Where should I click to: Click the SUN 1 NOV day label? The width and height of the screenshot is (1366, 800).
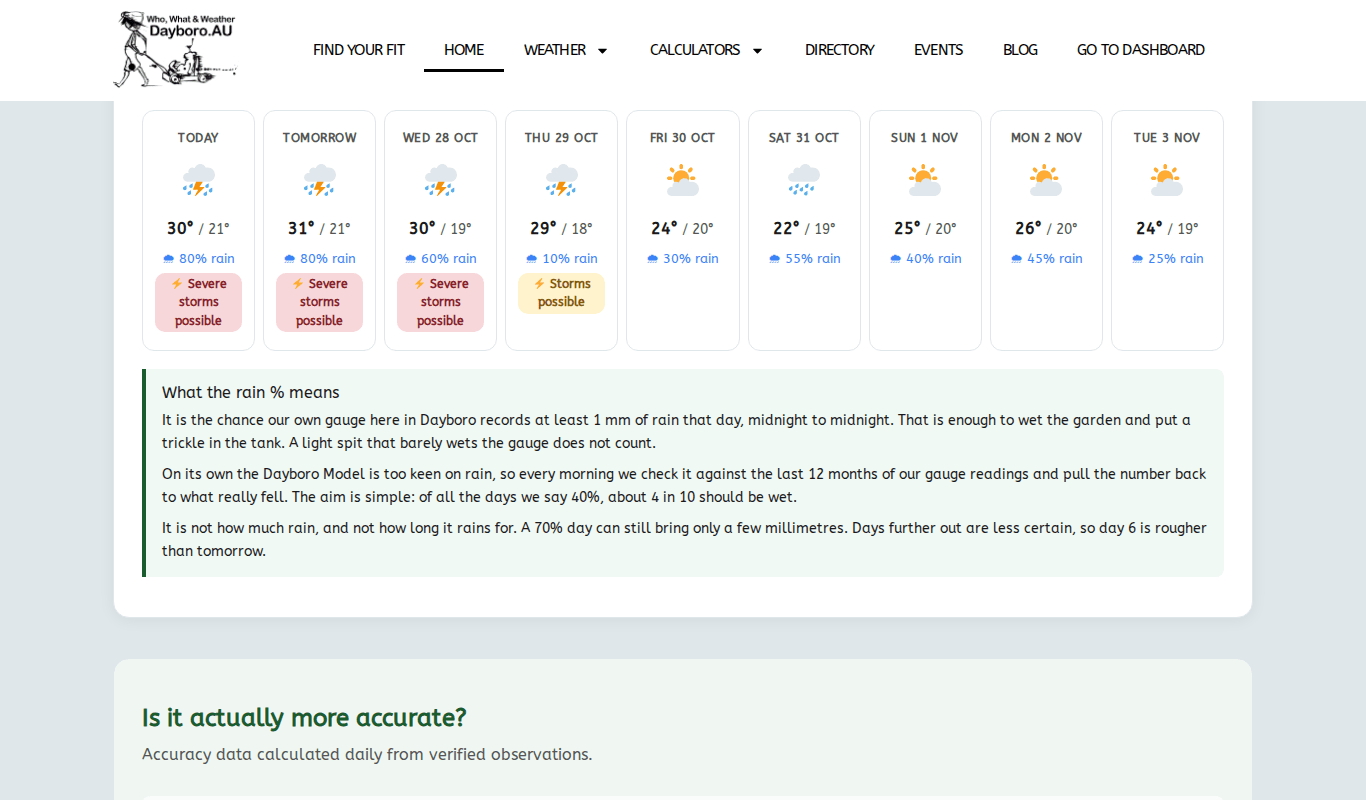coord(924,138)
